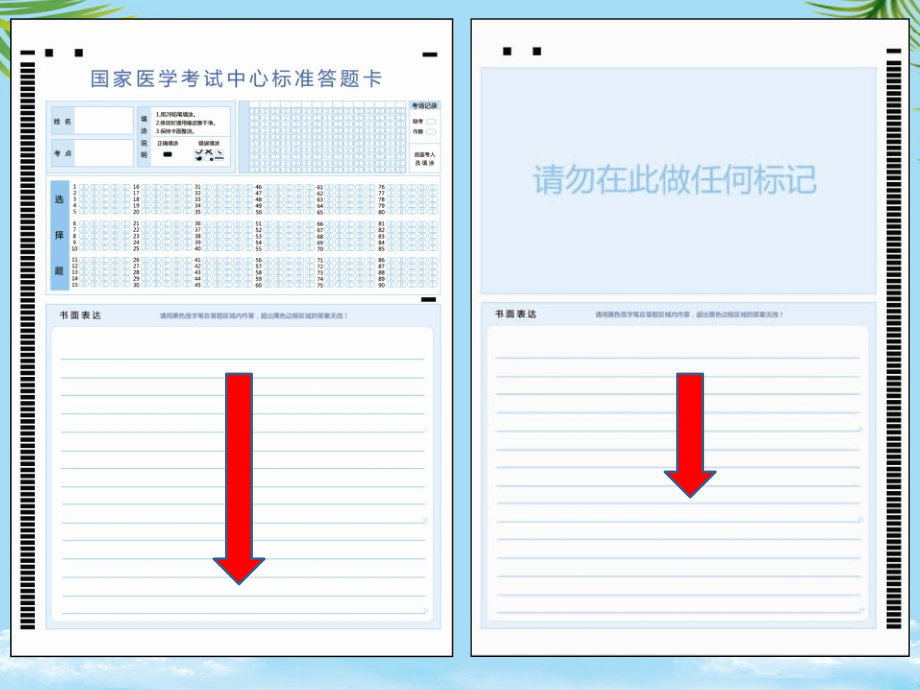
Task: Click the right page writing instruction note
Action: (x=689, y=314)
